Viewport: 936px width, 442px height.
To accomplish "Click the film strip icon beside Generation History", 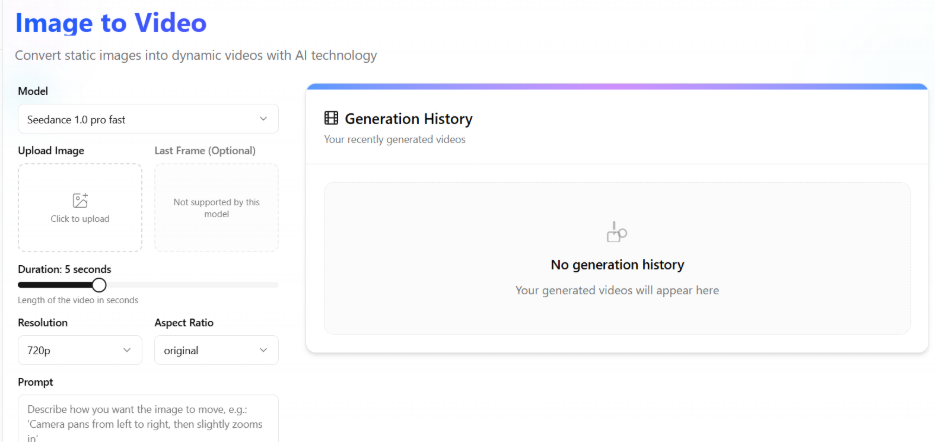I will pyautogui.click(x=331, y=119).
